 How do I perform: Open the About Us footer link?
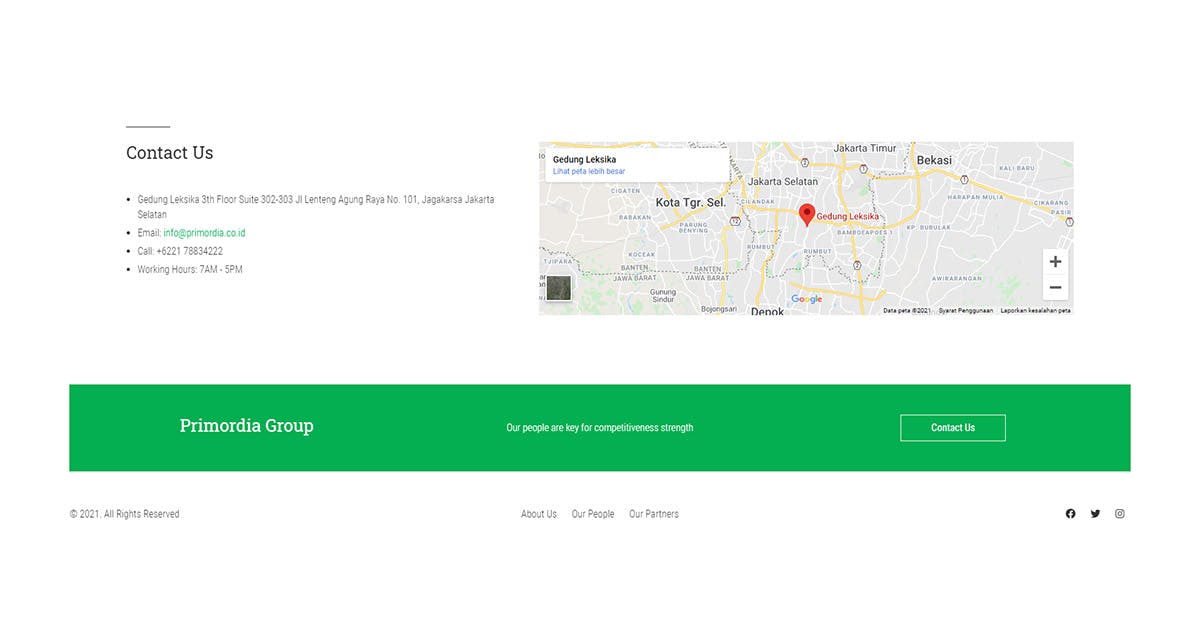pos(539,514)
